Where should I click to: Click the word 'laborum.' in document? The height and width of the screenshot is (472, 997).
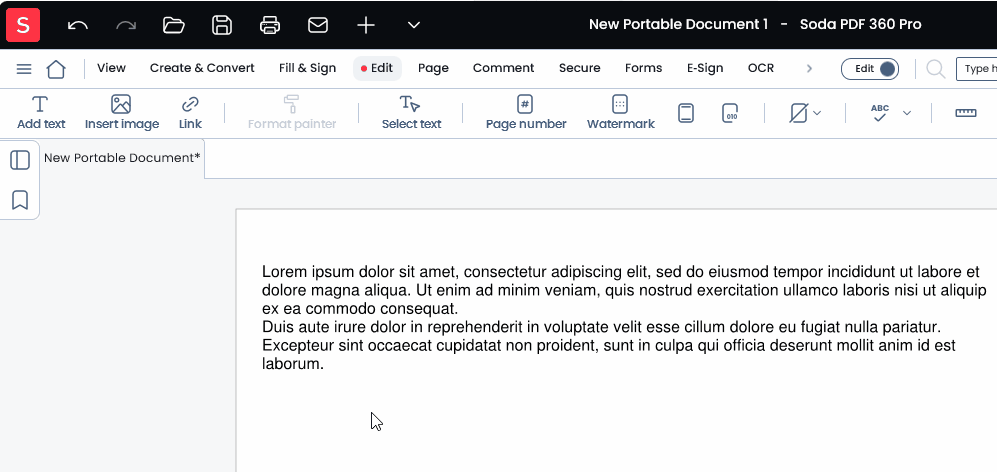[293, 364]
